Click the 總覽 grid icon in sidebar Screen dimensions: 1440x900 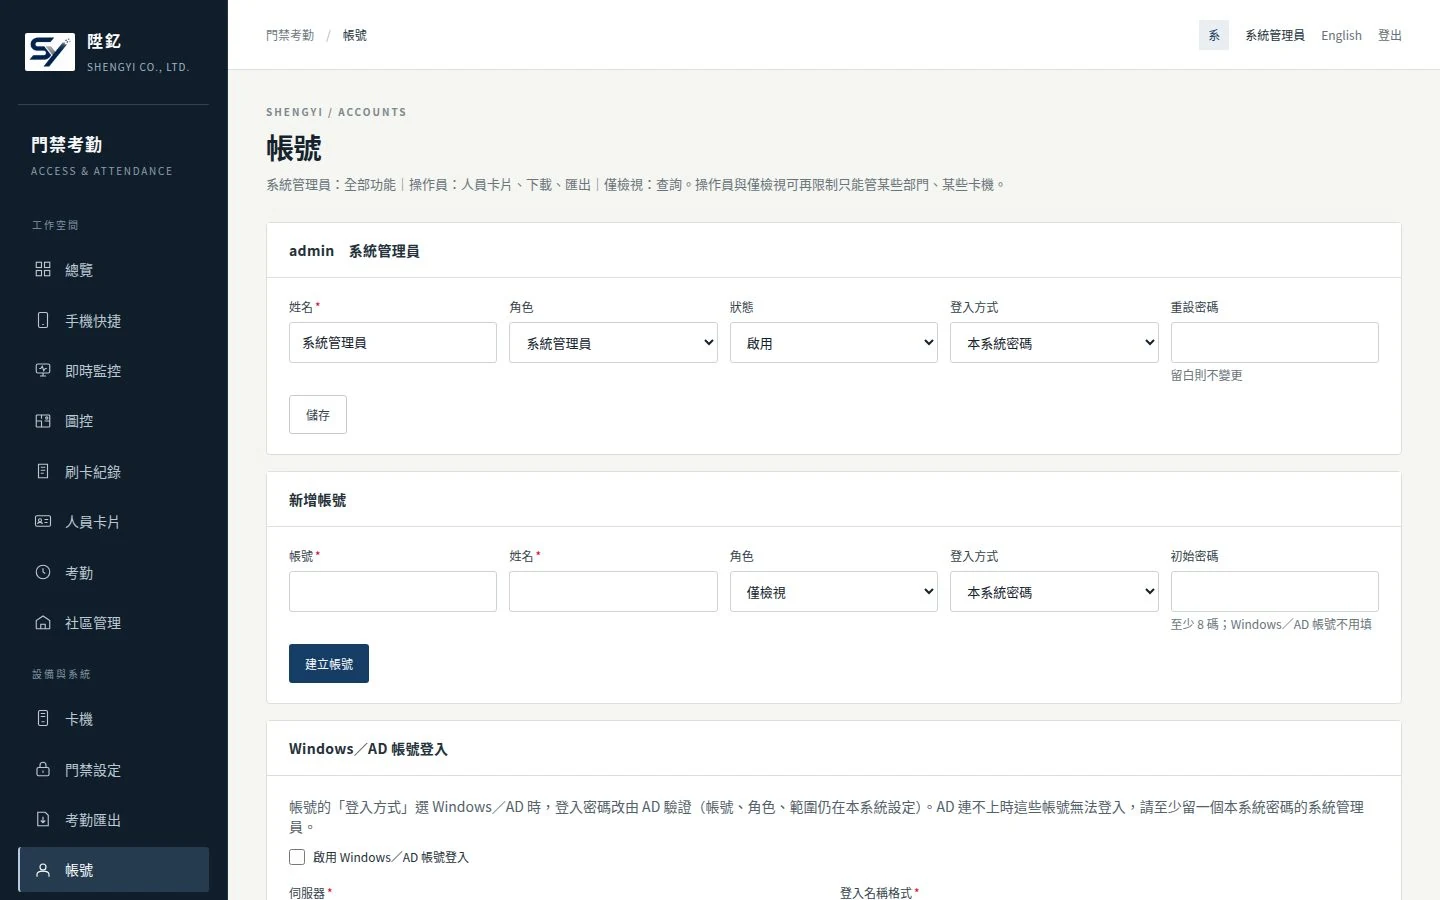[43, 269]
